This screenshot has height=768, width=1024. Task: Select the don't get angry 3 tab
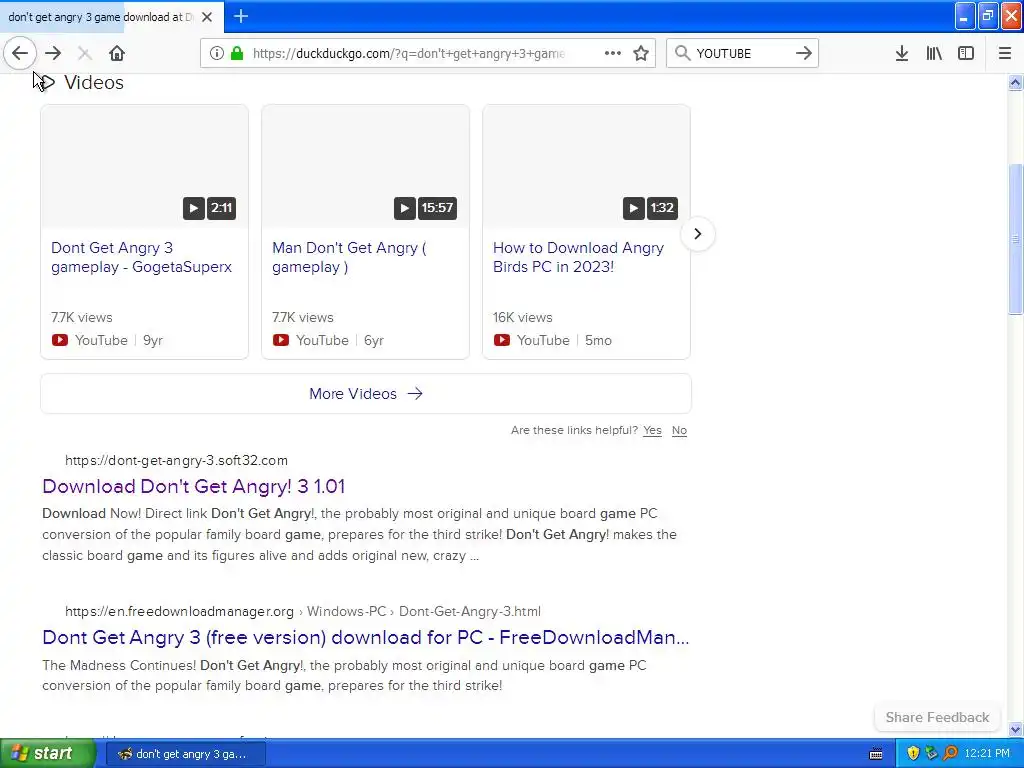pos(101,17)
